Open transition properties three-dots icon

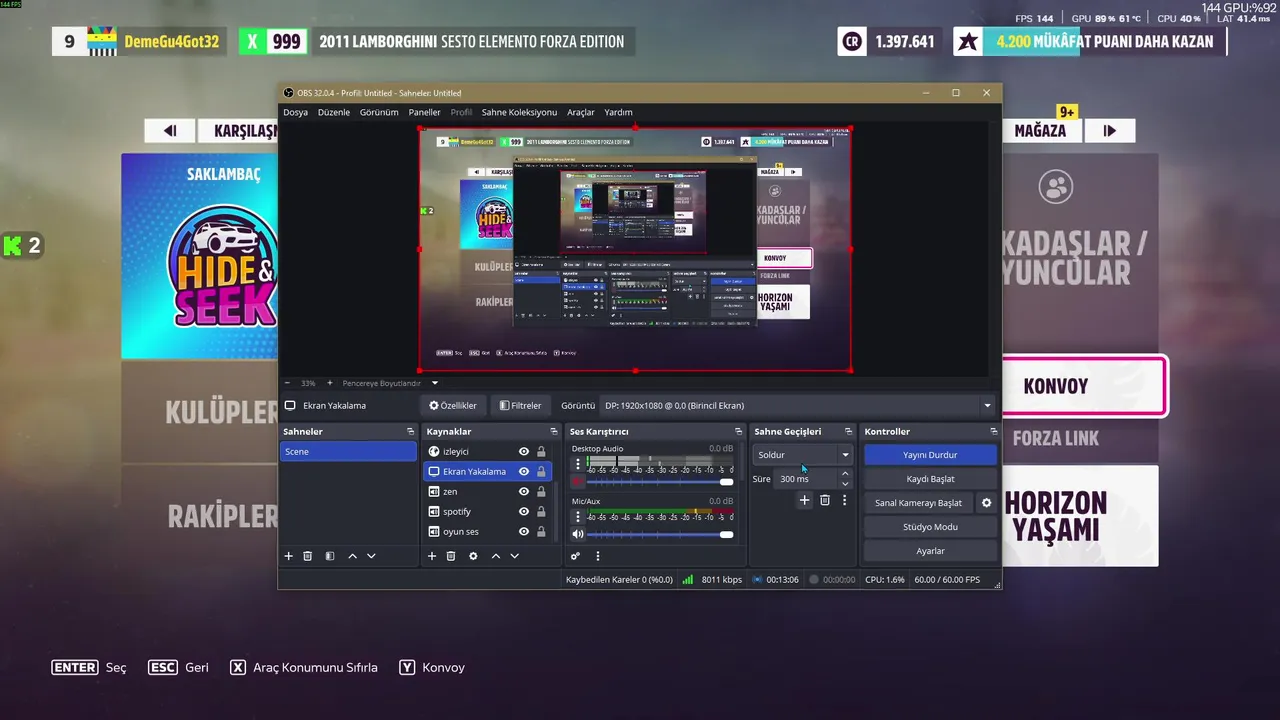pyautogui.click(x=844, y=500)
